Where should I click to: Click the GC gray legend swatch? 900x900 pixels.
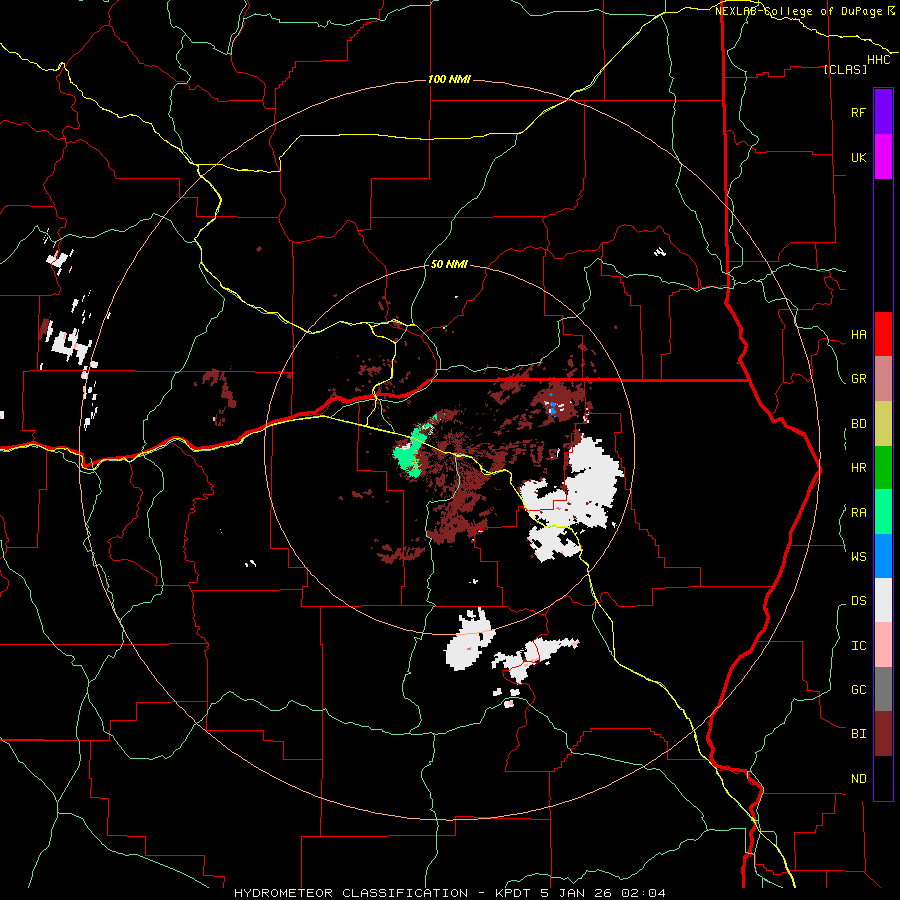[x=883, y=689]
